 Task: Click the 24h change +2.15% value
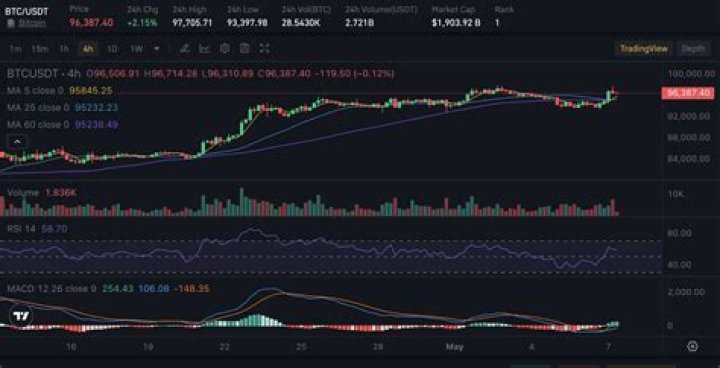tap(142, 22)
